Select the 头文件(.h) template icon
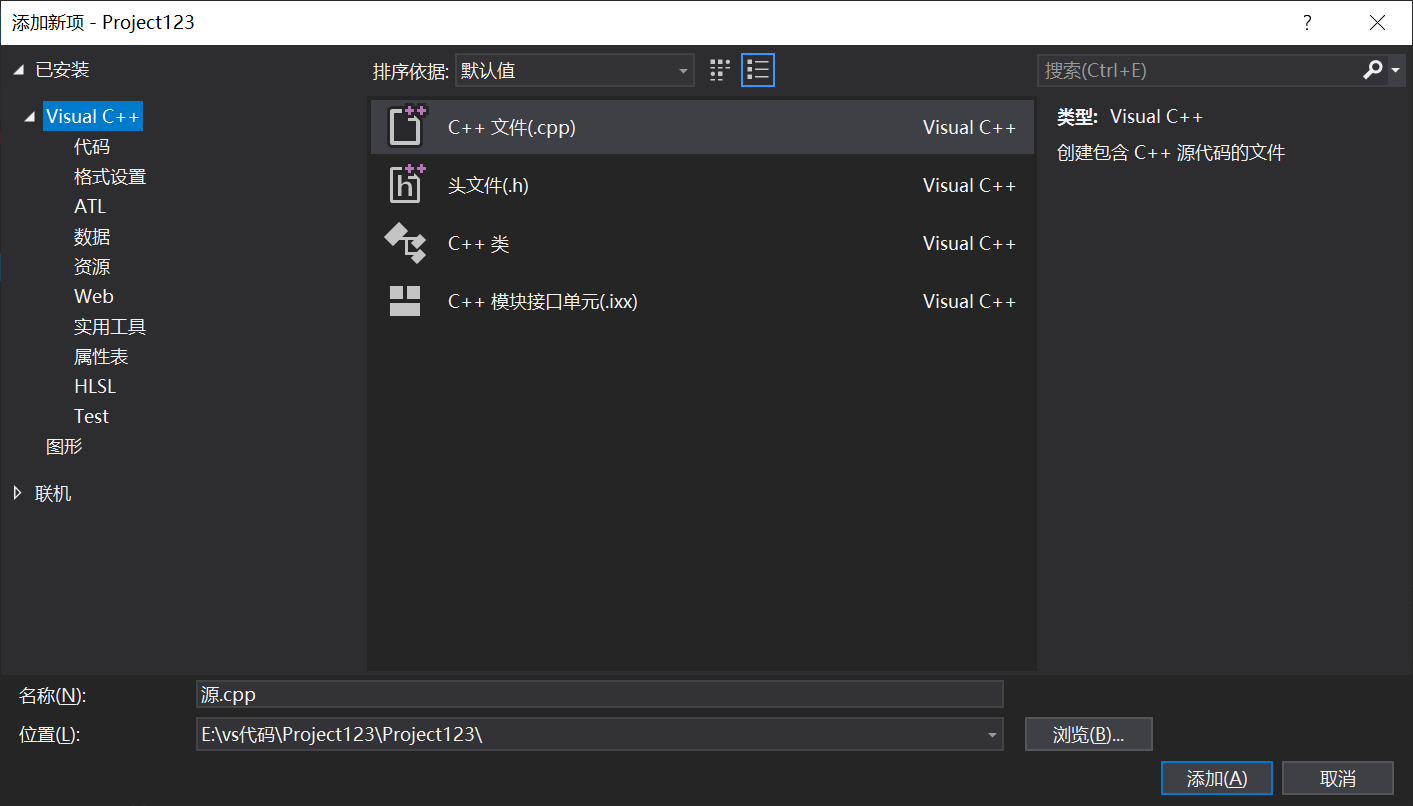The width and height of the screenshot is (1413, 806). pos(405,184)
